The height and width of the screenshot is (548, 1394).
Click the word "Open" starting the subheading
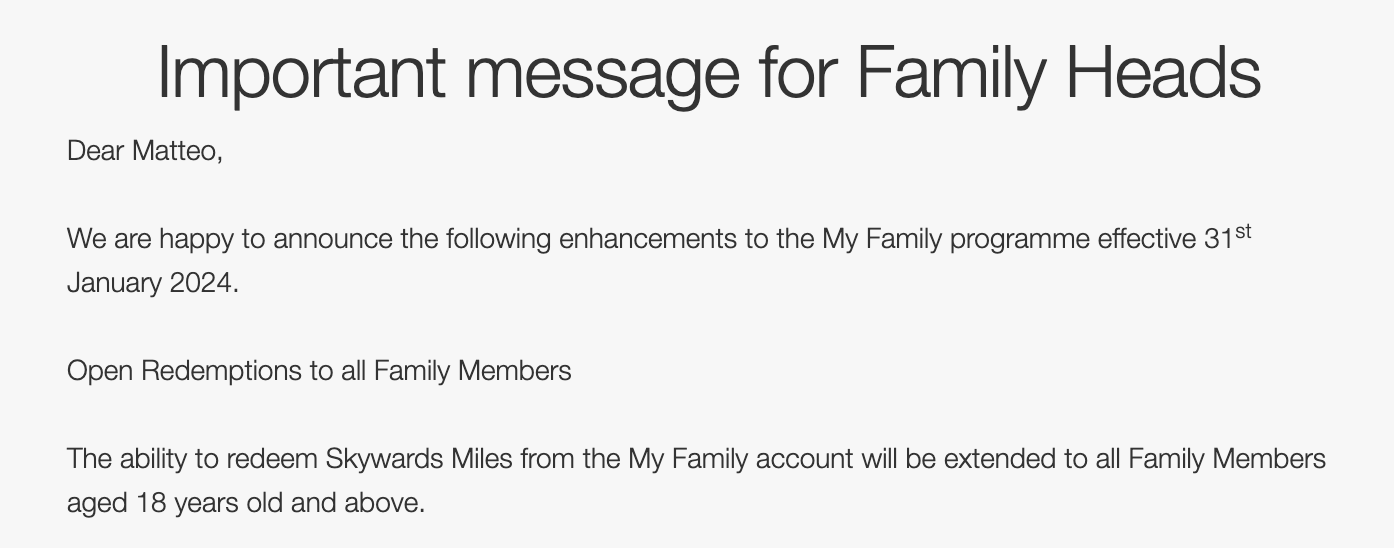pyautogui.click(x=100, y=372)
